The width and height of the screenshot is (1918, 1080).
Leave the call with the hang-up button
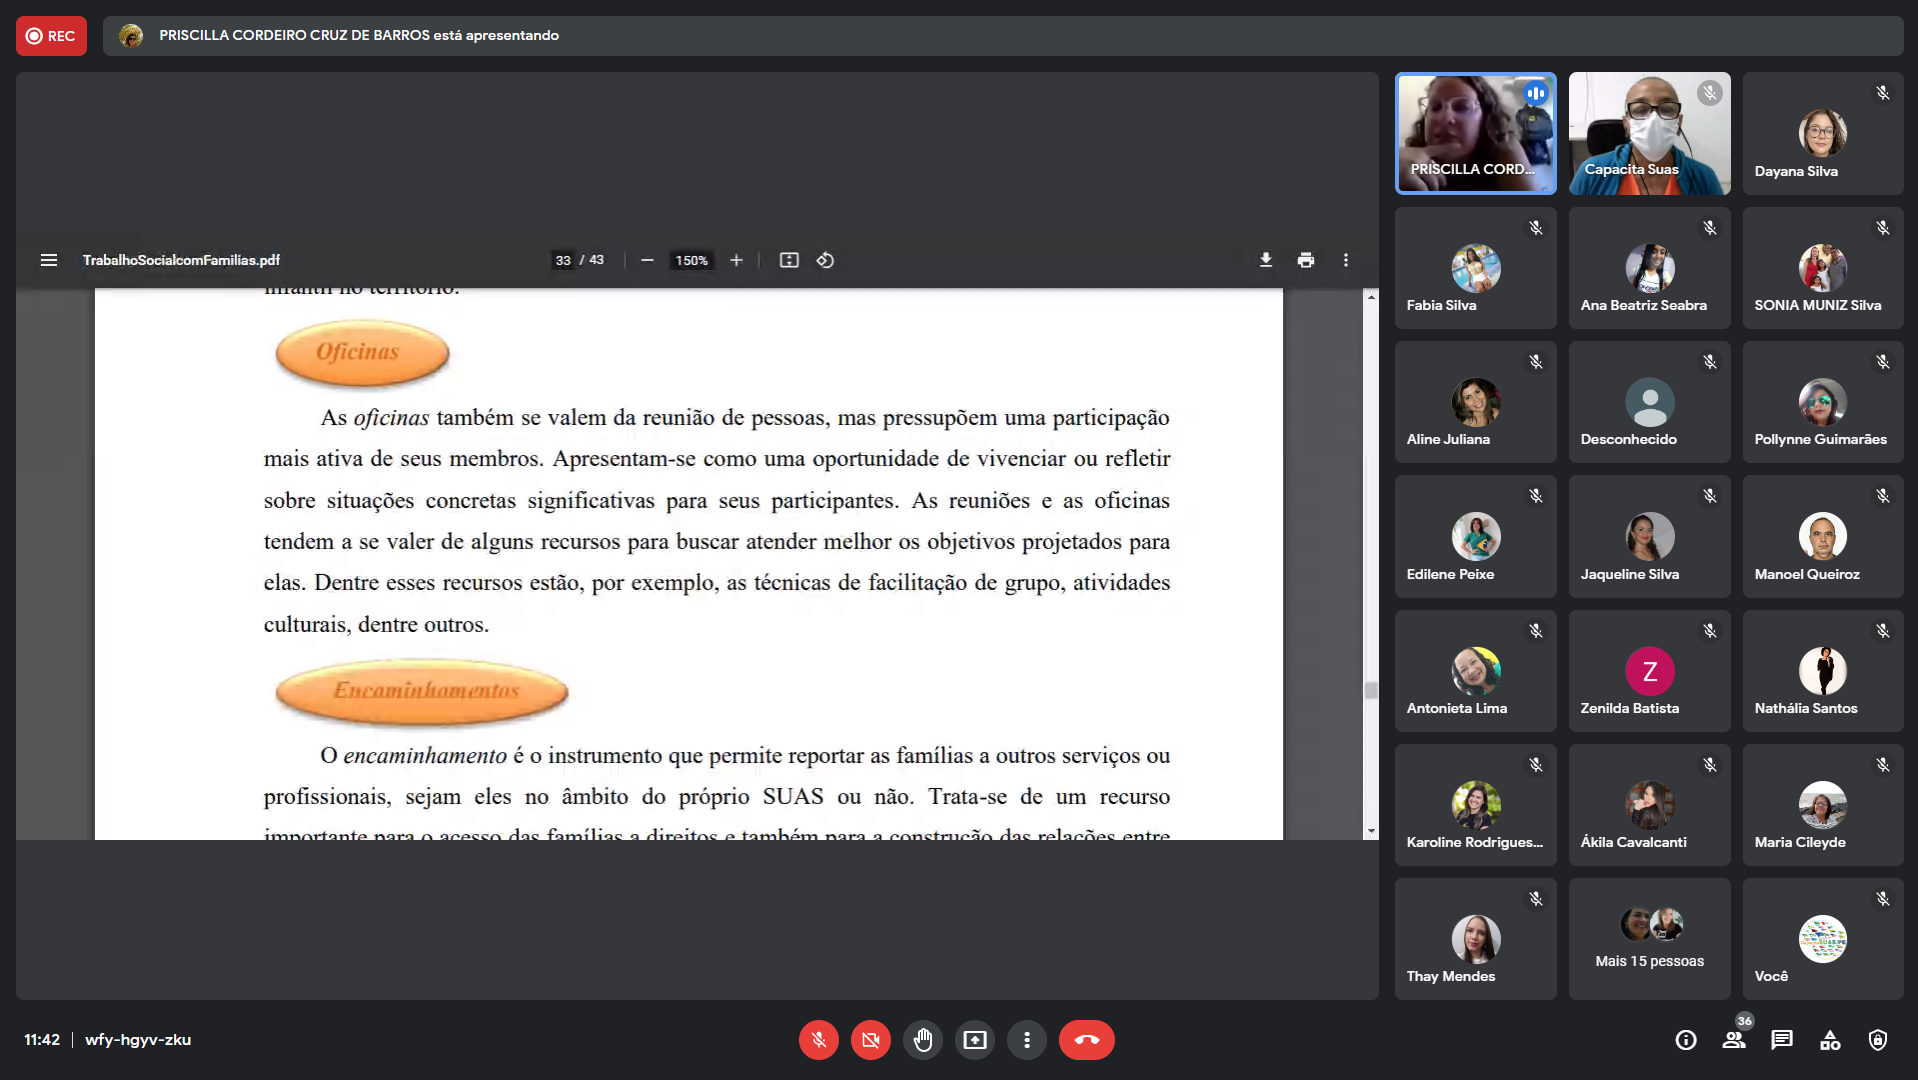point(1086,1040)
